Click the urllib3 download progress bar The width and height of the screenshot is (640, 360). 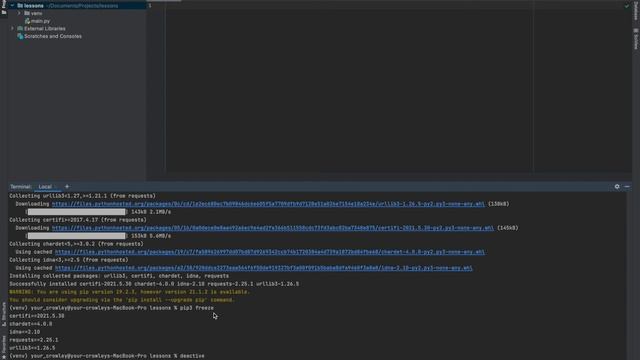tap(76, 212)
